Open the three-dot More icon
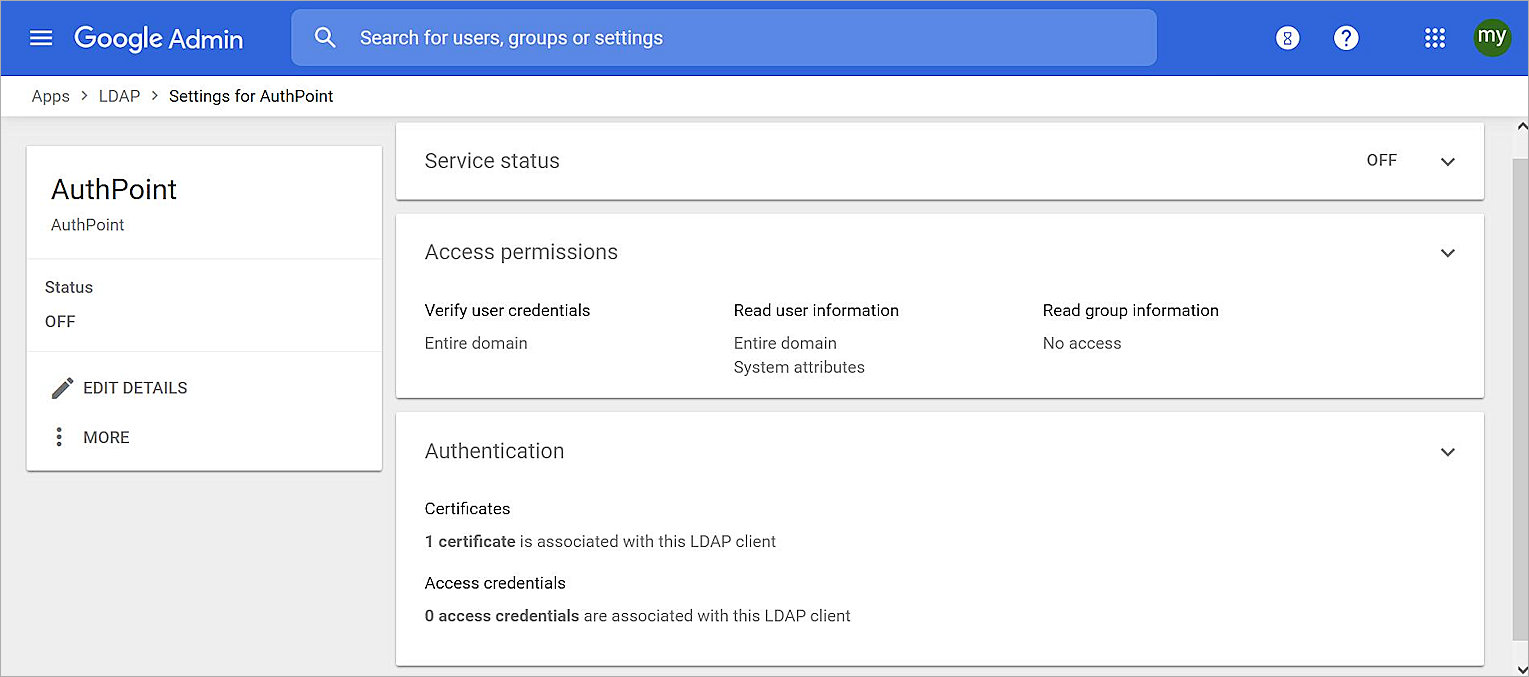This screenshot has width=1529, height=677. pyautogui.click(x=59, y=437)
